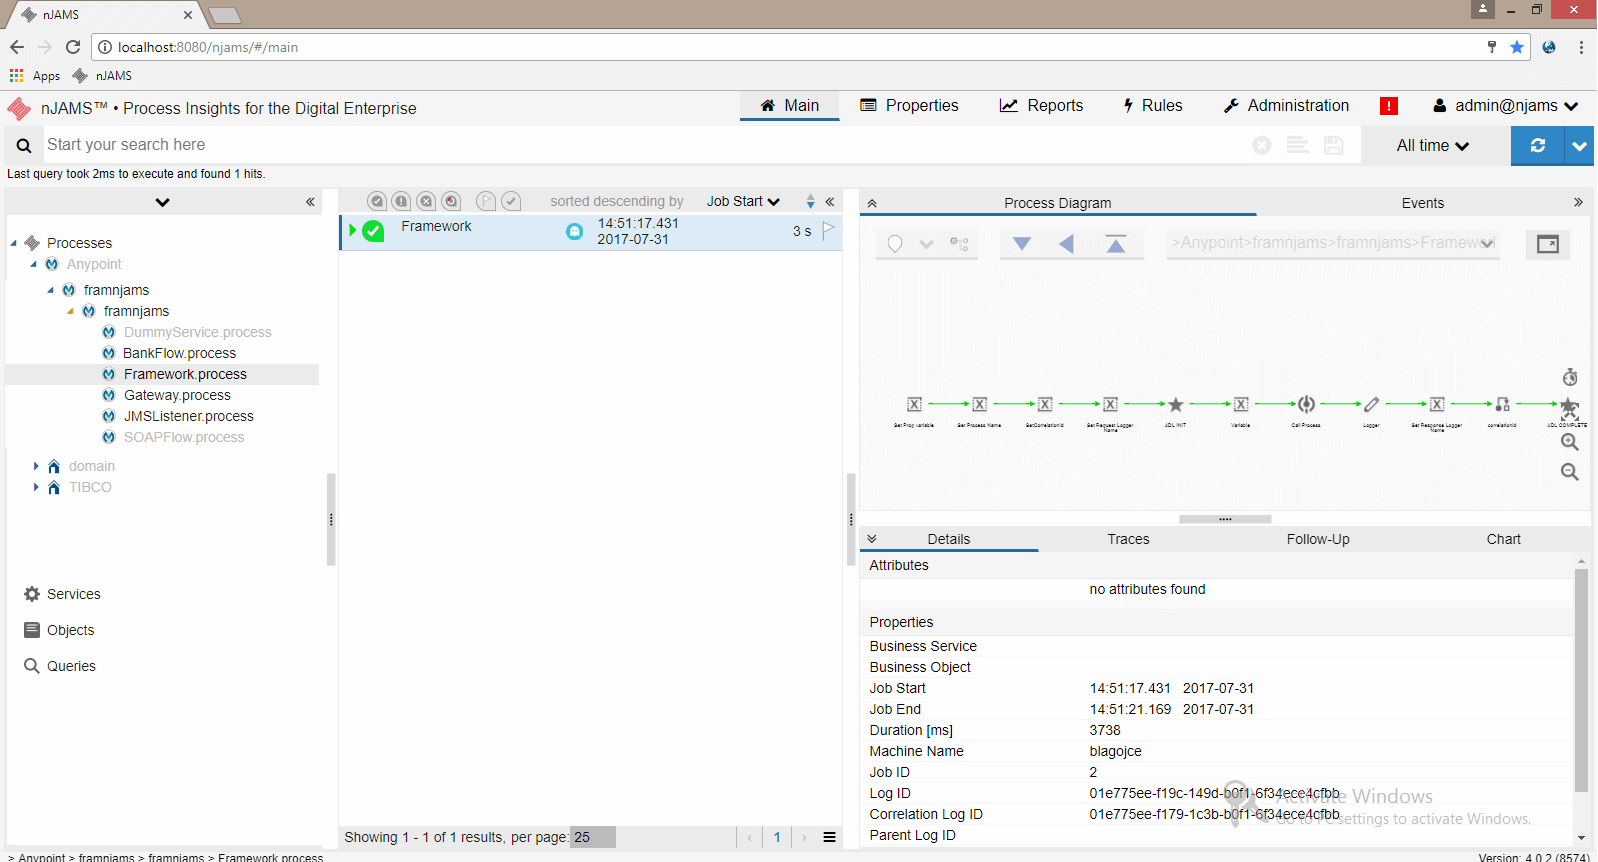Select the Set Prop variable node
Image resolution: width=1598 pixels, height=862 pixels.
coord(914,404)
